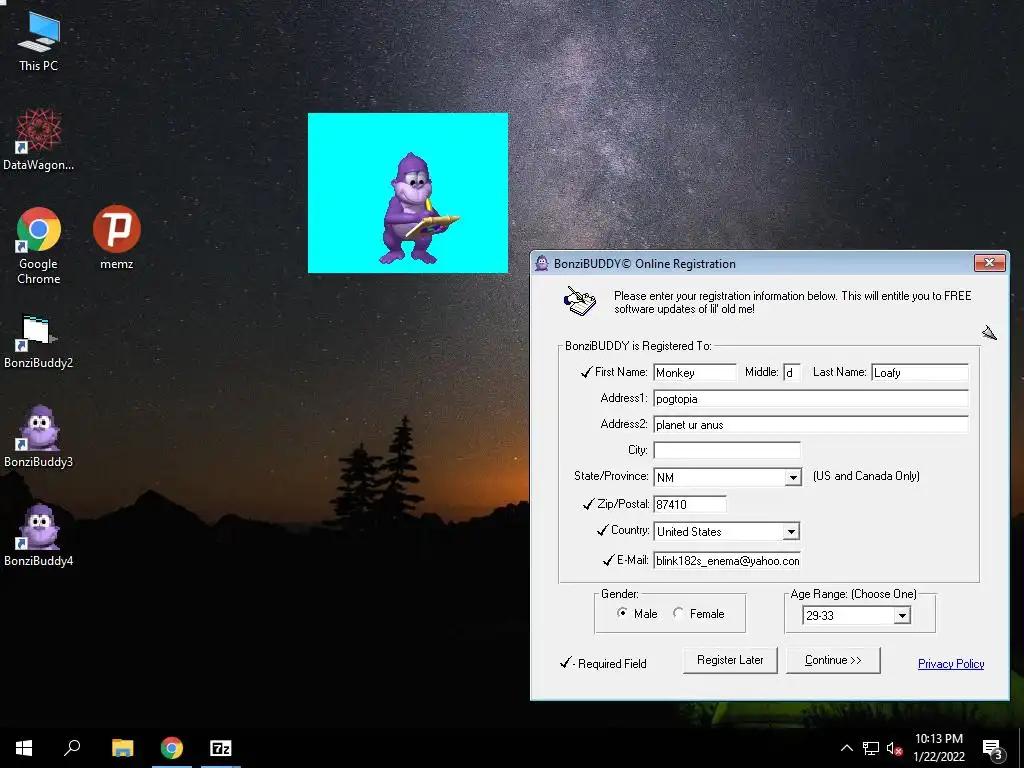1024x768 pixels.
Task: Focus the Last Name field
Action: coord(920,372)
